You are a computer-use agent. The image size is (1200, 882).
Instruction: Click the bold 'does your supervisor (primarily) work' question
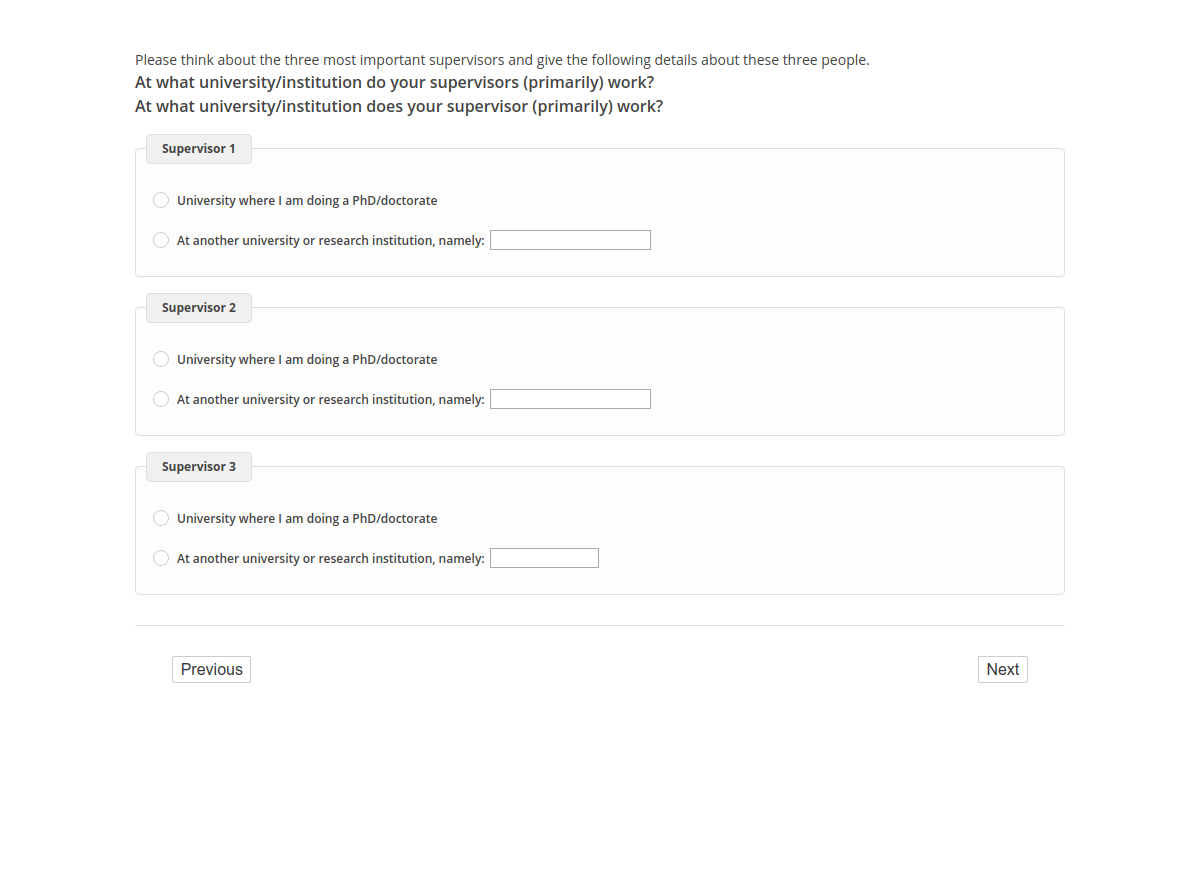(398, 106)
